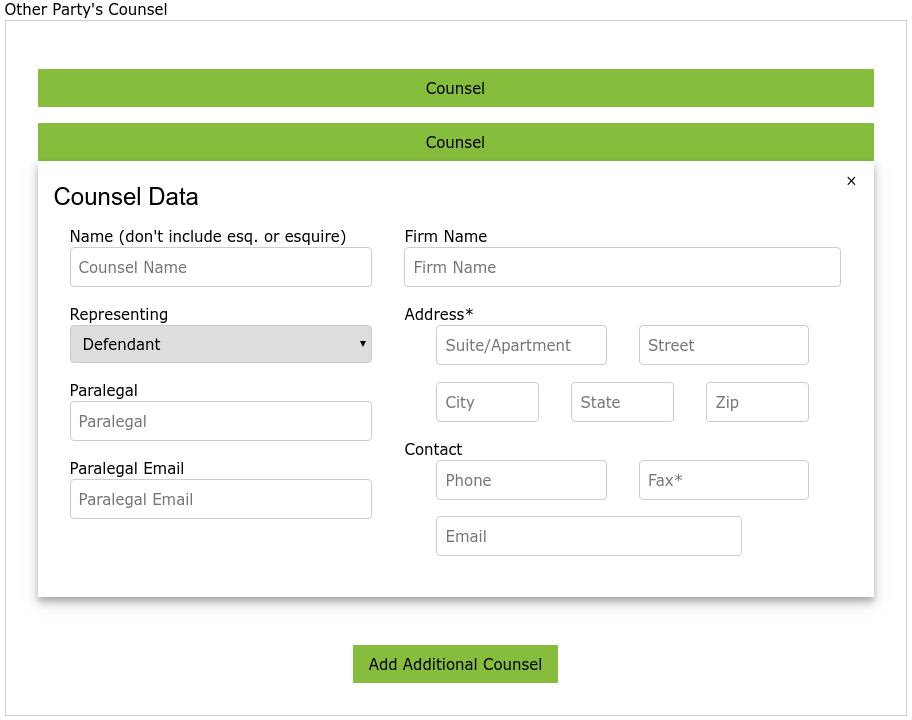Viewport: 912px width, 720px height.
Task: Focus the Zip code field
Action: click(757, 402)
